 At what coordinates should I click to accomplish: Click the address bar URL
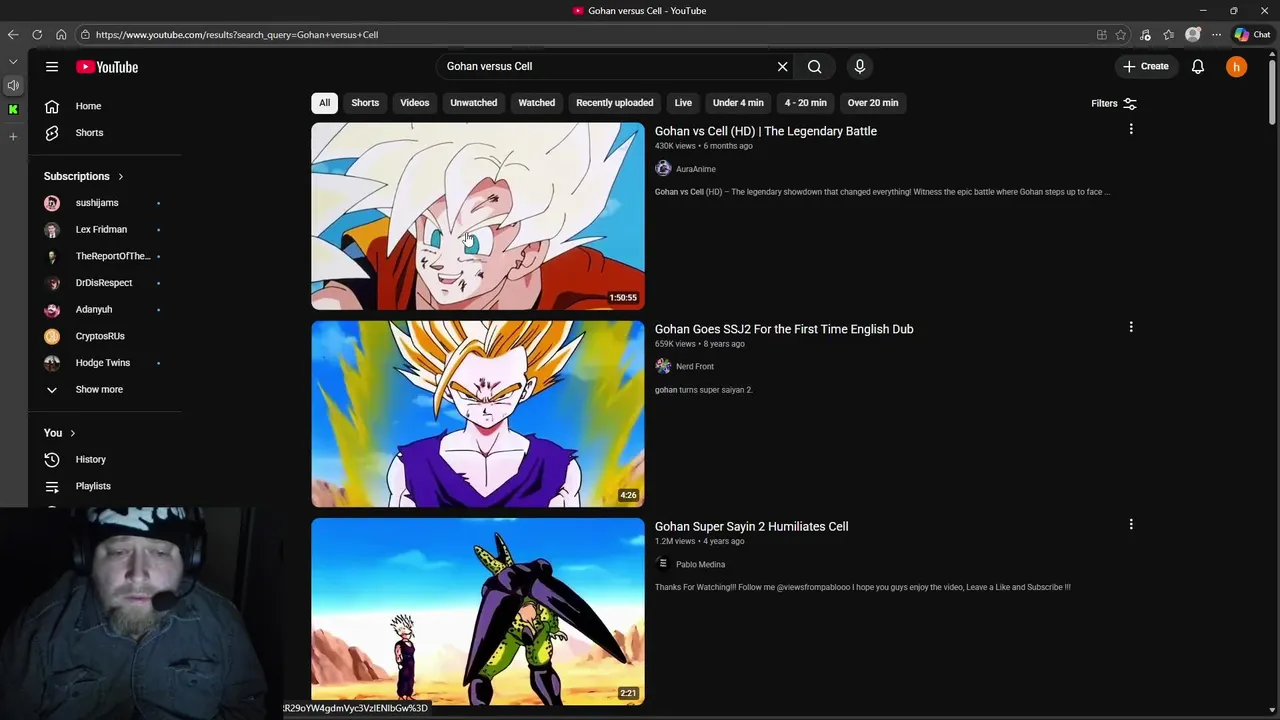237,35
